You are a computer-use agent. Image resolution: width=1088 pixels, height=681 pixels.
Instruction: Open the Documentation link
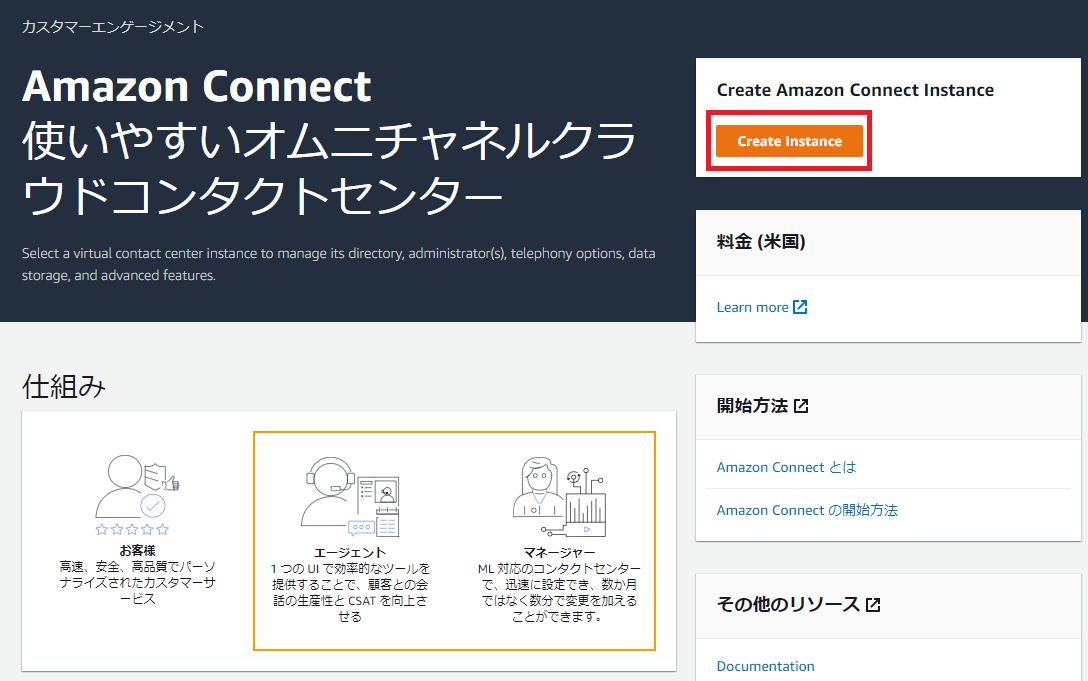pos(765,666)
